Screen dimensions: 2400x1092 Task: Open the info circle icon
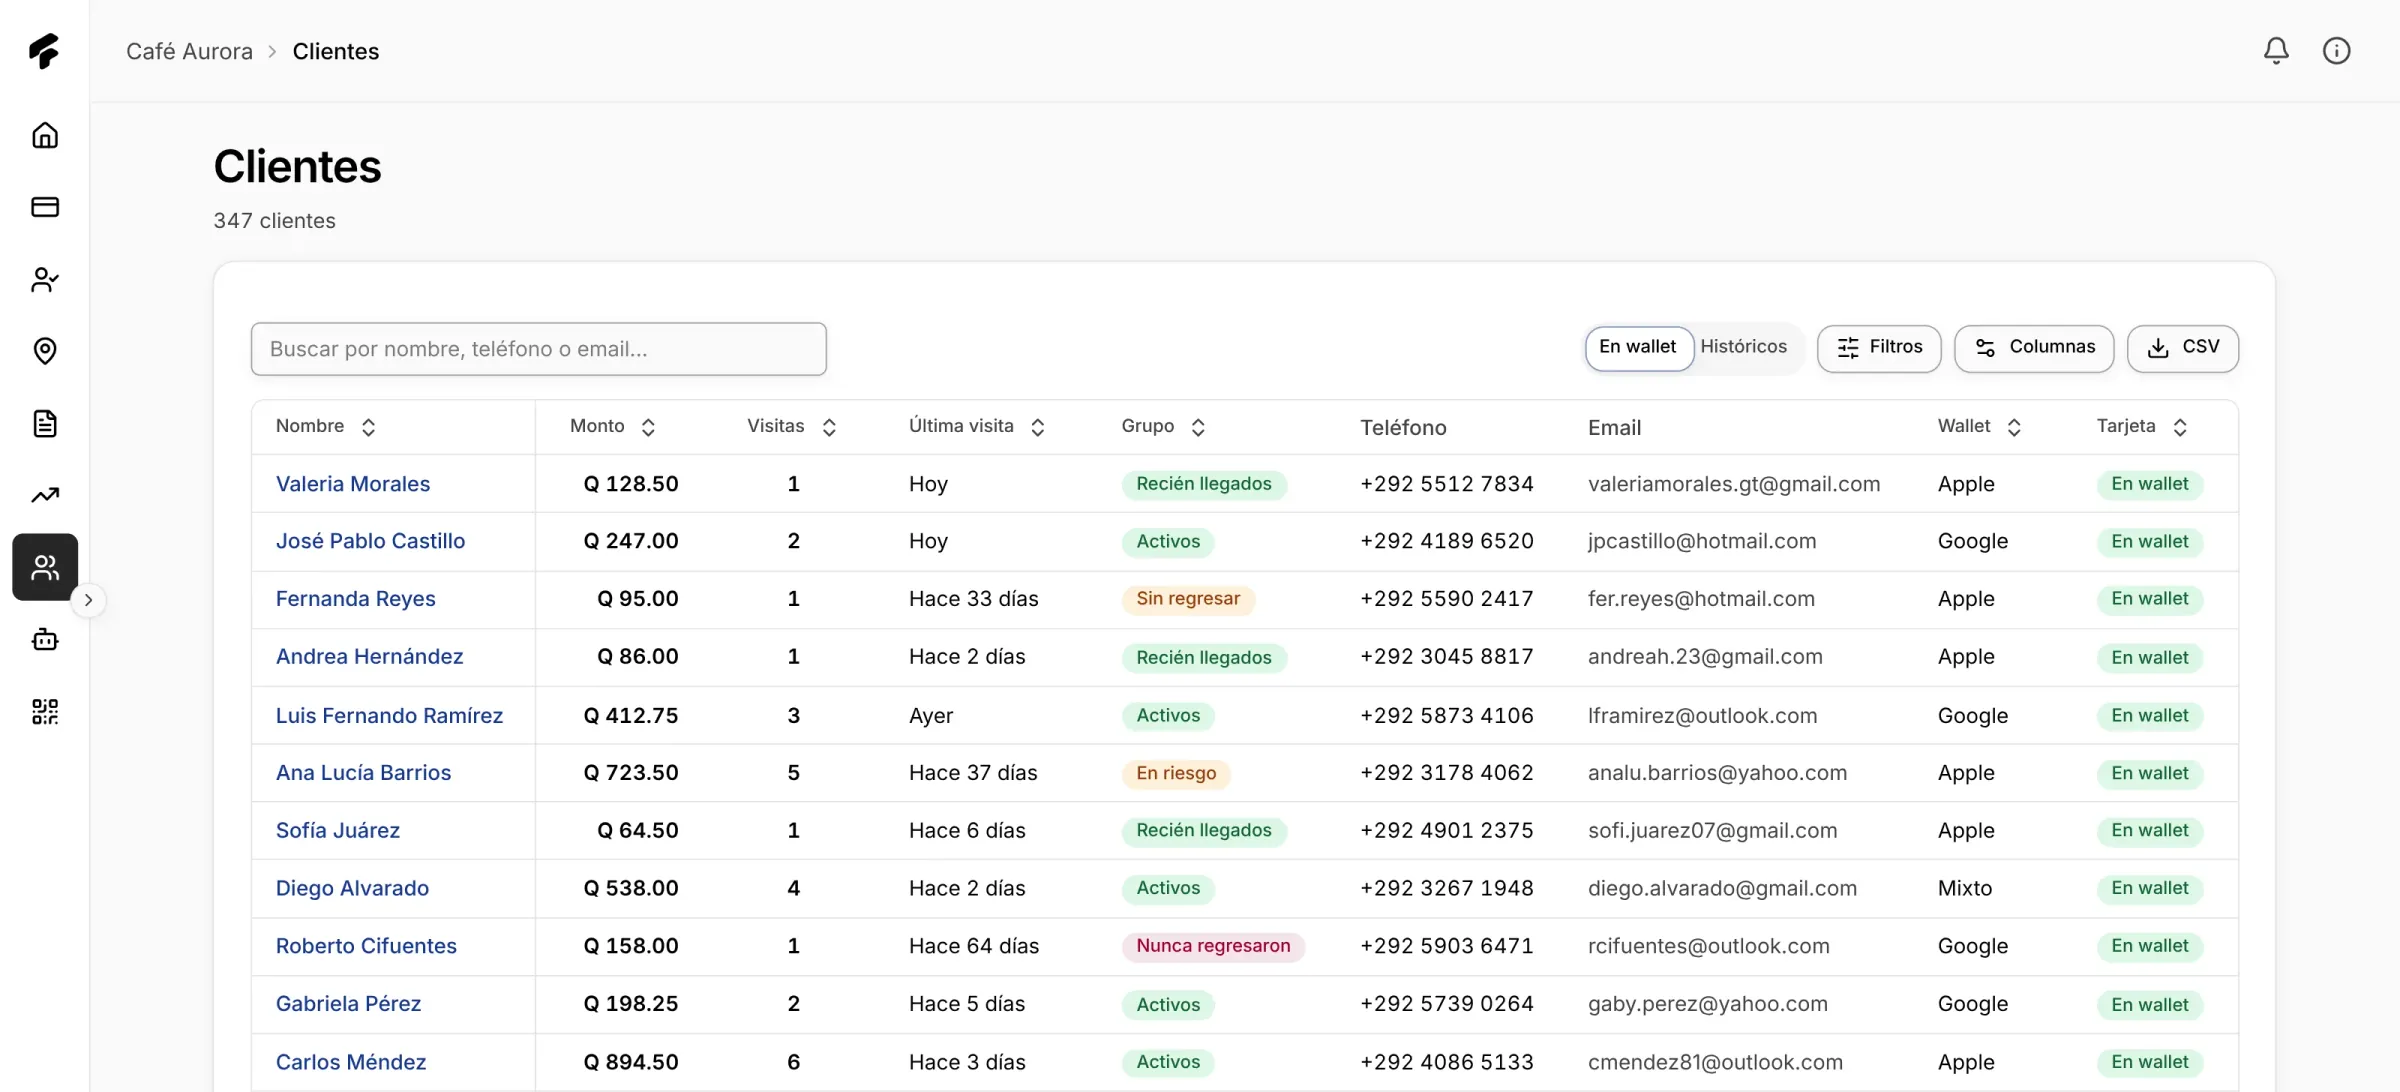[x=2336, y=51]
